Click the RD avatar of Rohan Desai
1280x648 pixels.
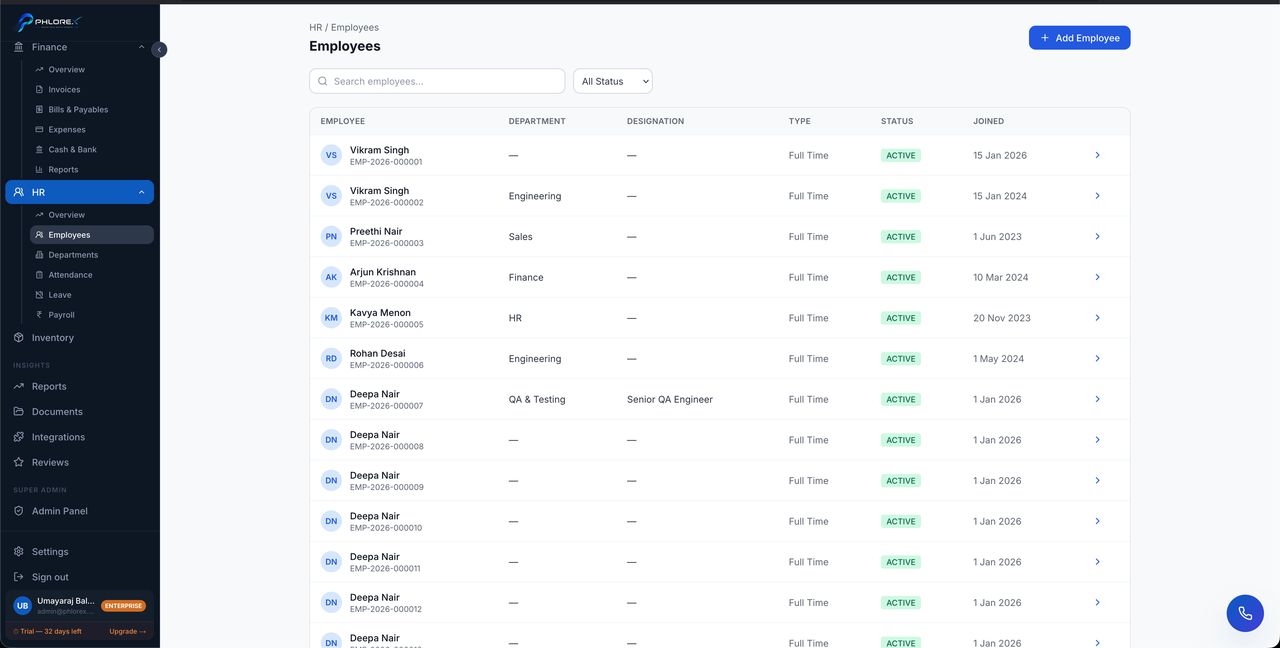[331, 359]
